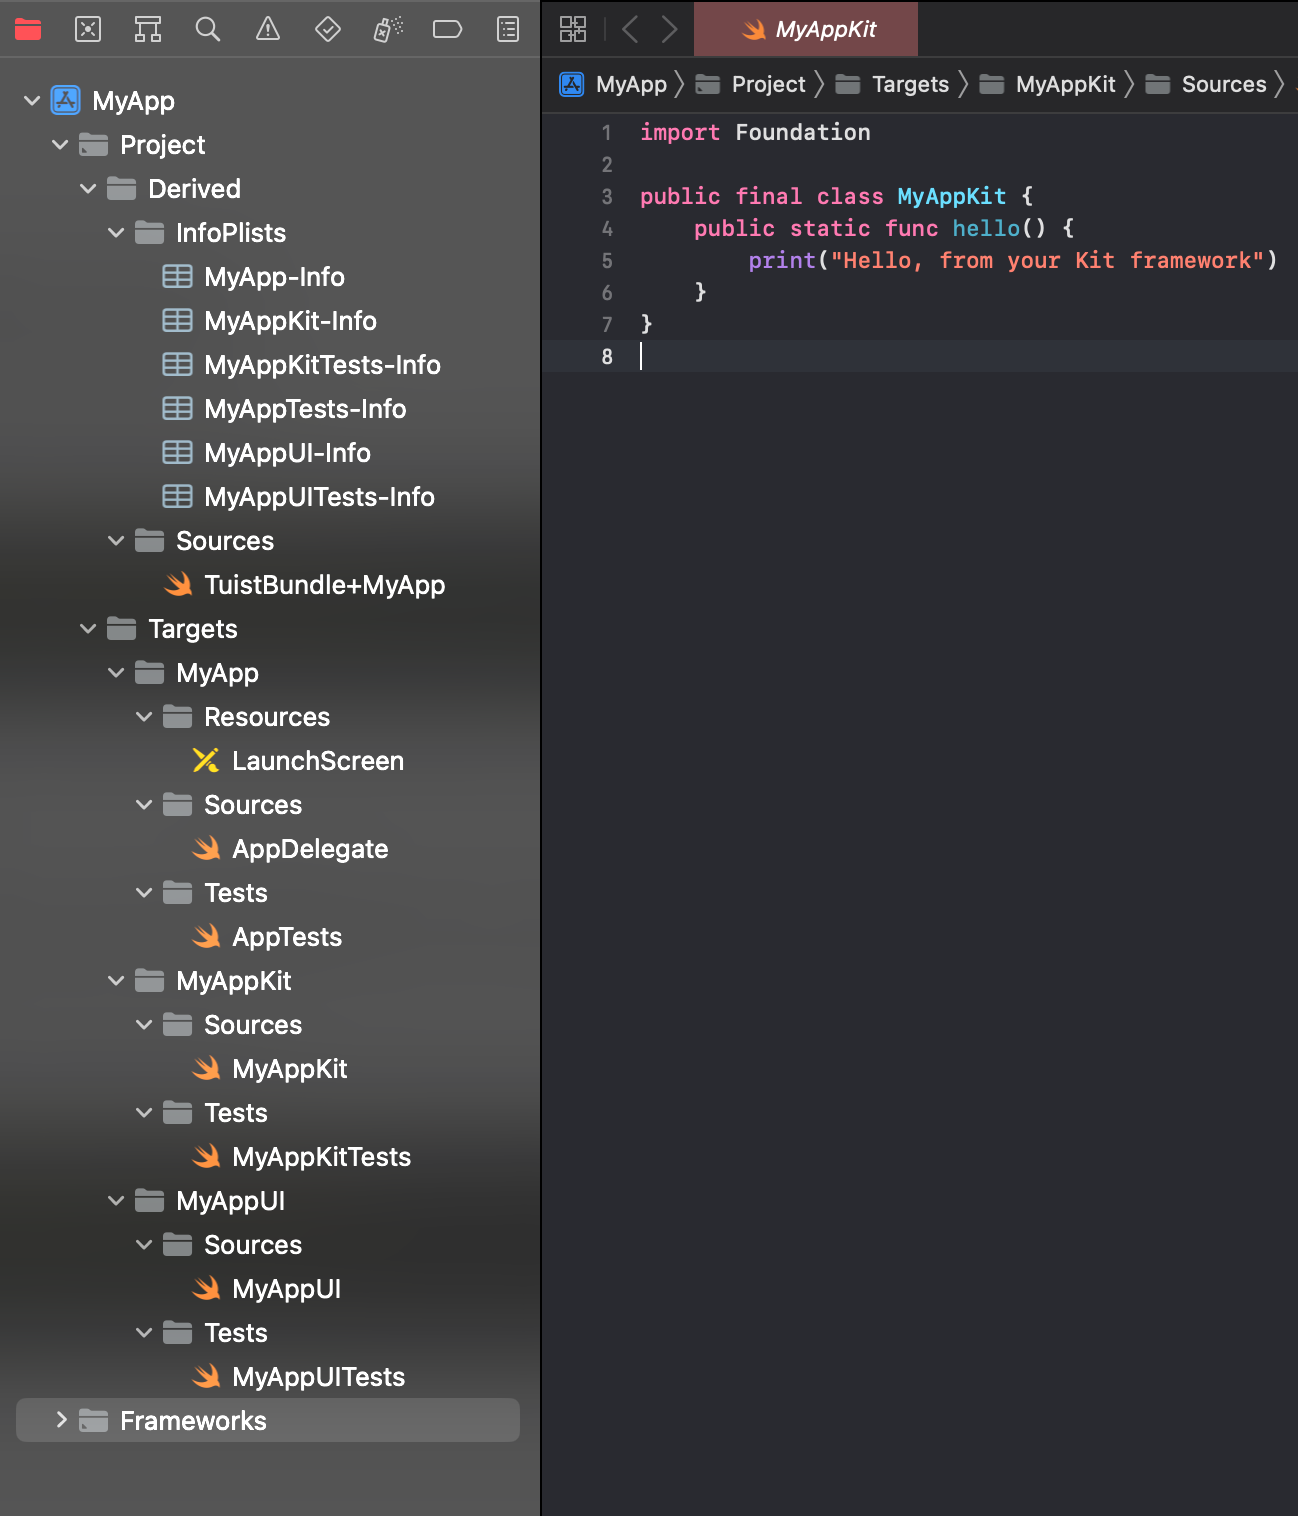Viewport: 1298px width, 1516px height.
Task: Collapse the MyAppUI target folder
Action: coord(116,1201)
